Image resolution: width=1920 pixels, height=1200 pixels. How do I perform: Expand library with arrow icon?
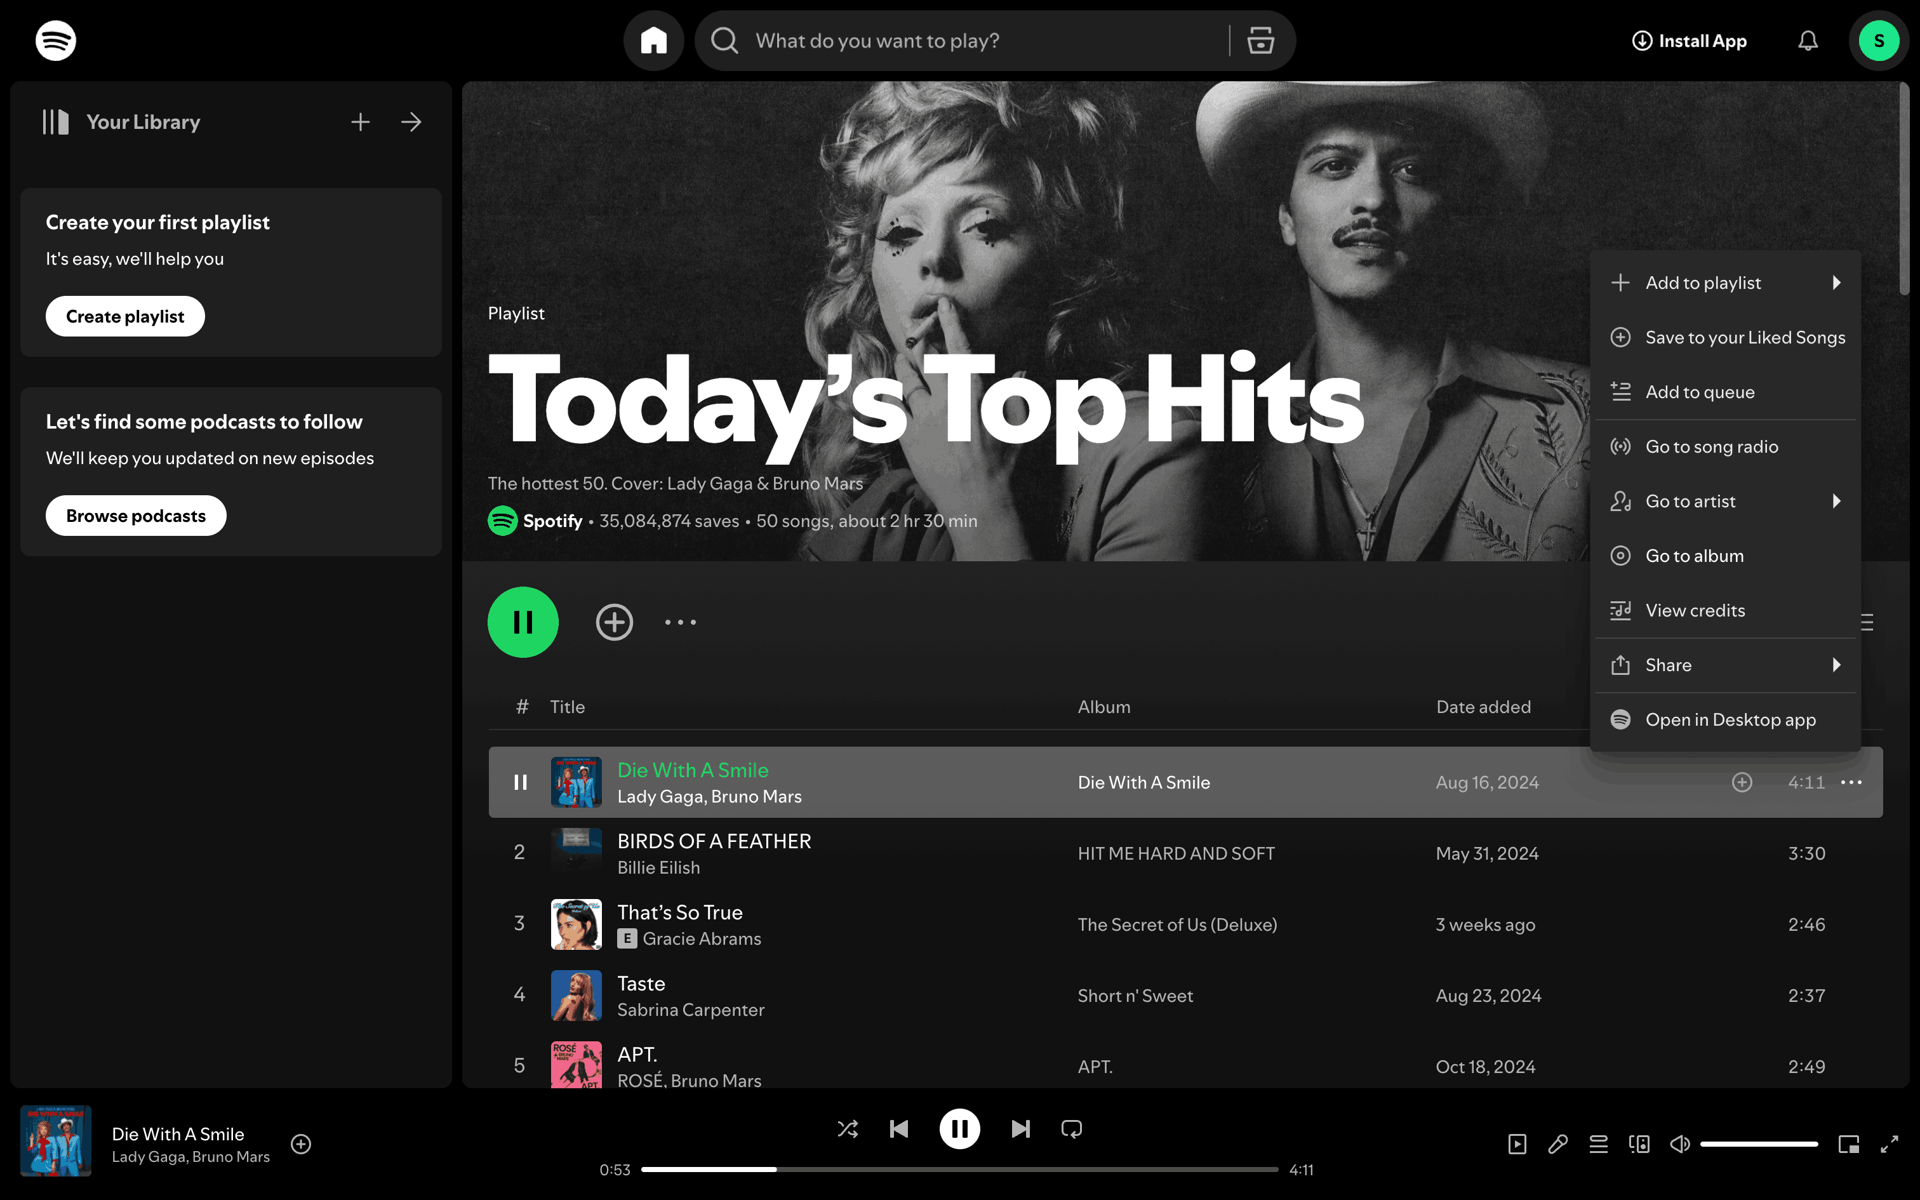click(x=411, y=122)
